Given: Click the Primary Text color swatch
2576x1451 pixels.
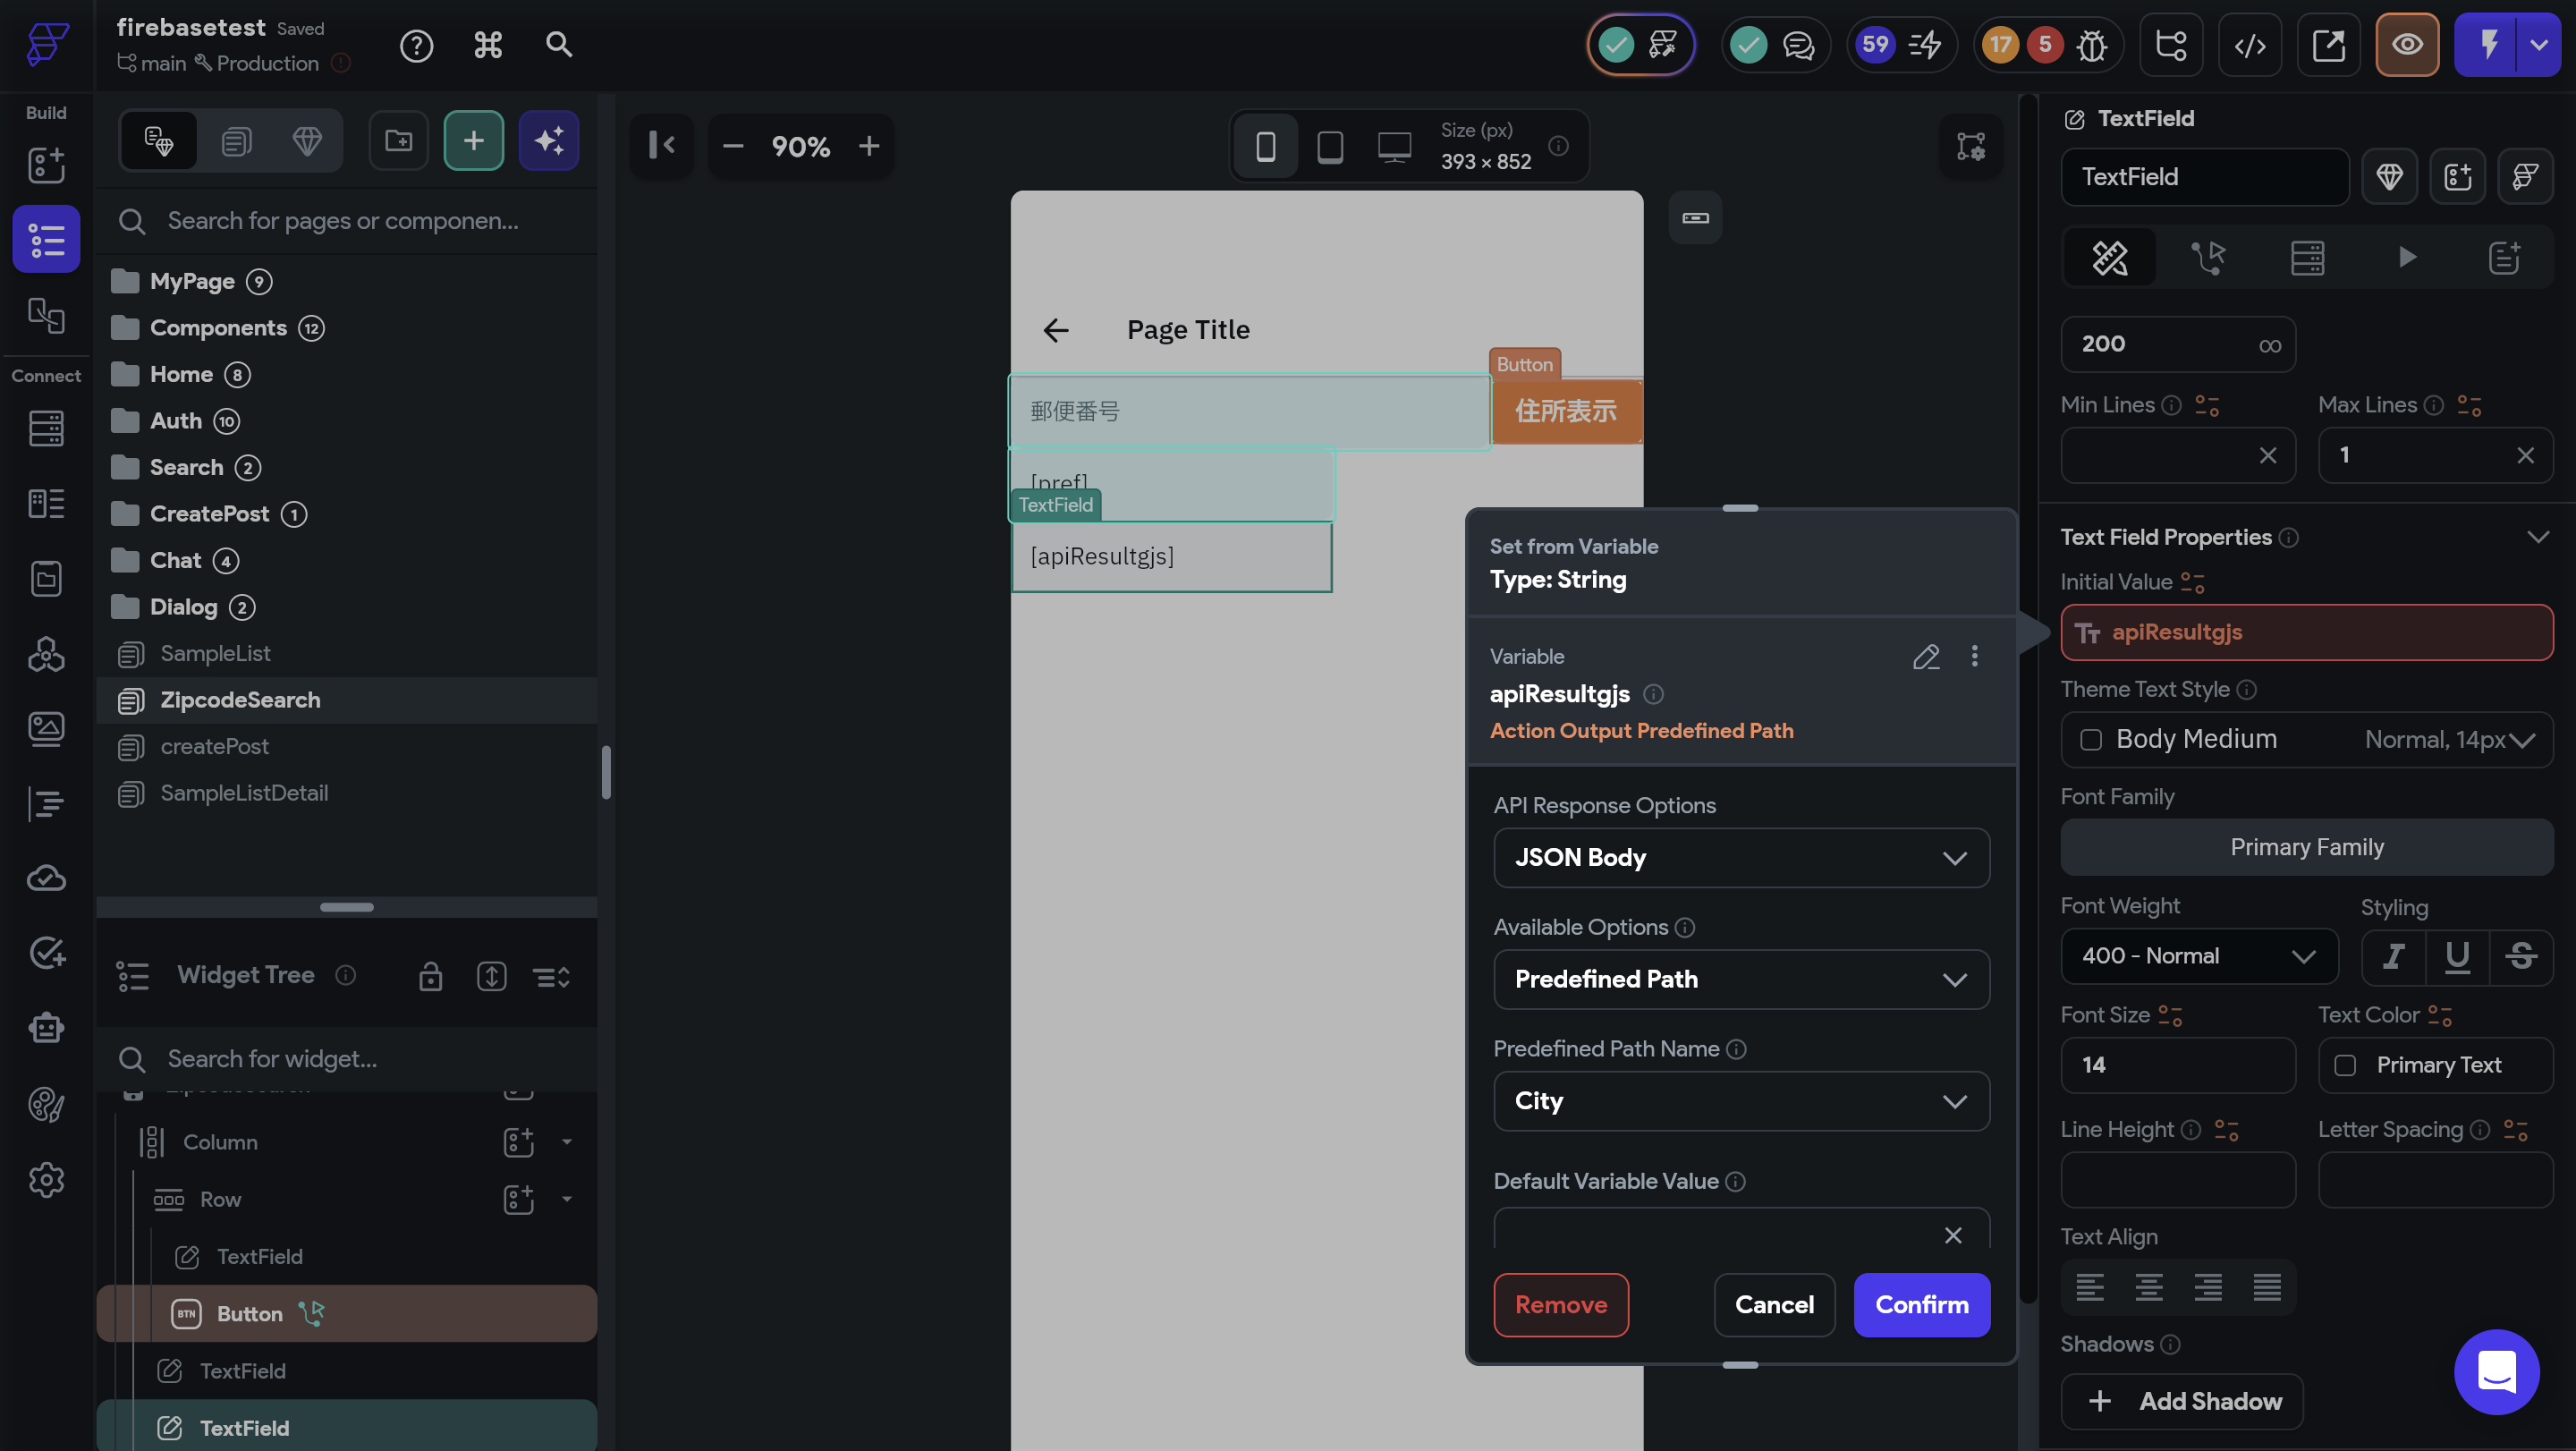Looking at the screenshot, I should [2345, 1066].
